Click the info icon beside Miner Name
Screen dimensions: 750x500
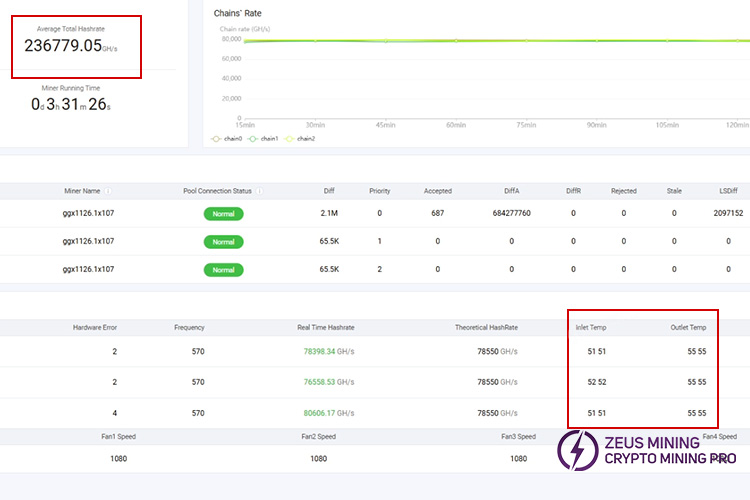[108, 191]
